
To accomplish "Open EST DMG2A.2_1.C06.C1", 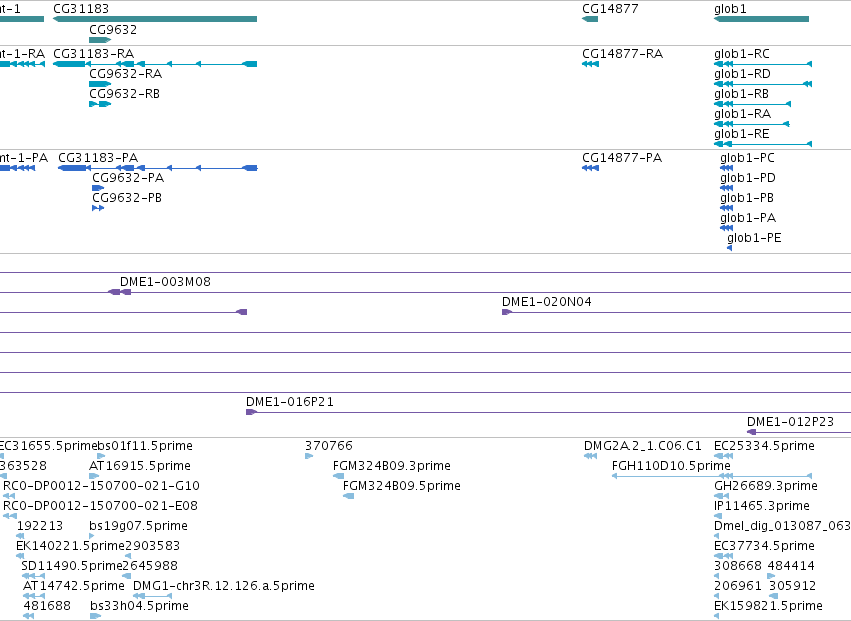I will pos(643,446).
